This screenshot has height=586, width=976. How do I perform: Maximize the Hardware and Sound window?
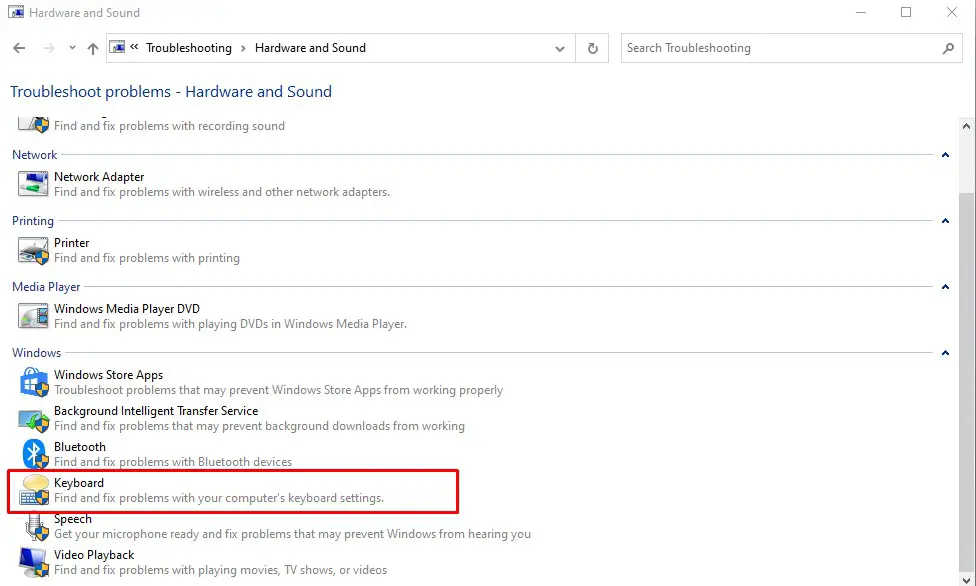pos(906,12)
